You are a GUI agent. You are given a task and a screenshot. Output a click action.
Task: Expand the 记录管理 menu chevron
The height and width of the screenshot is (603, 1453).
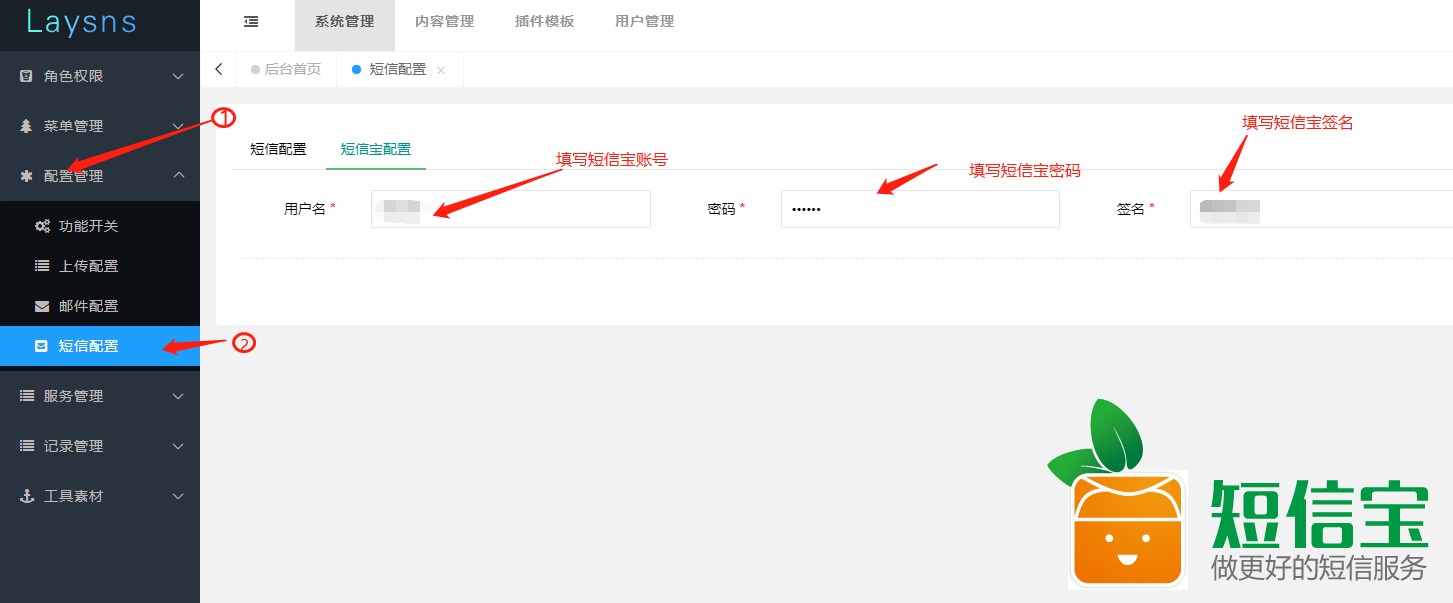point(178,446)
